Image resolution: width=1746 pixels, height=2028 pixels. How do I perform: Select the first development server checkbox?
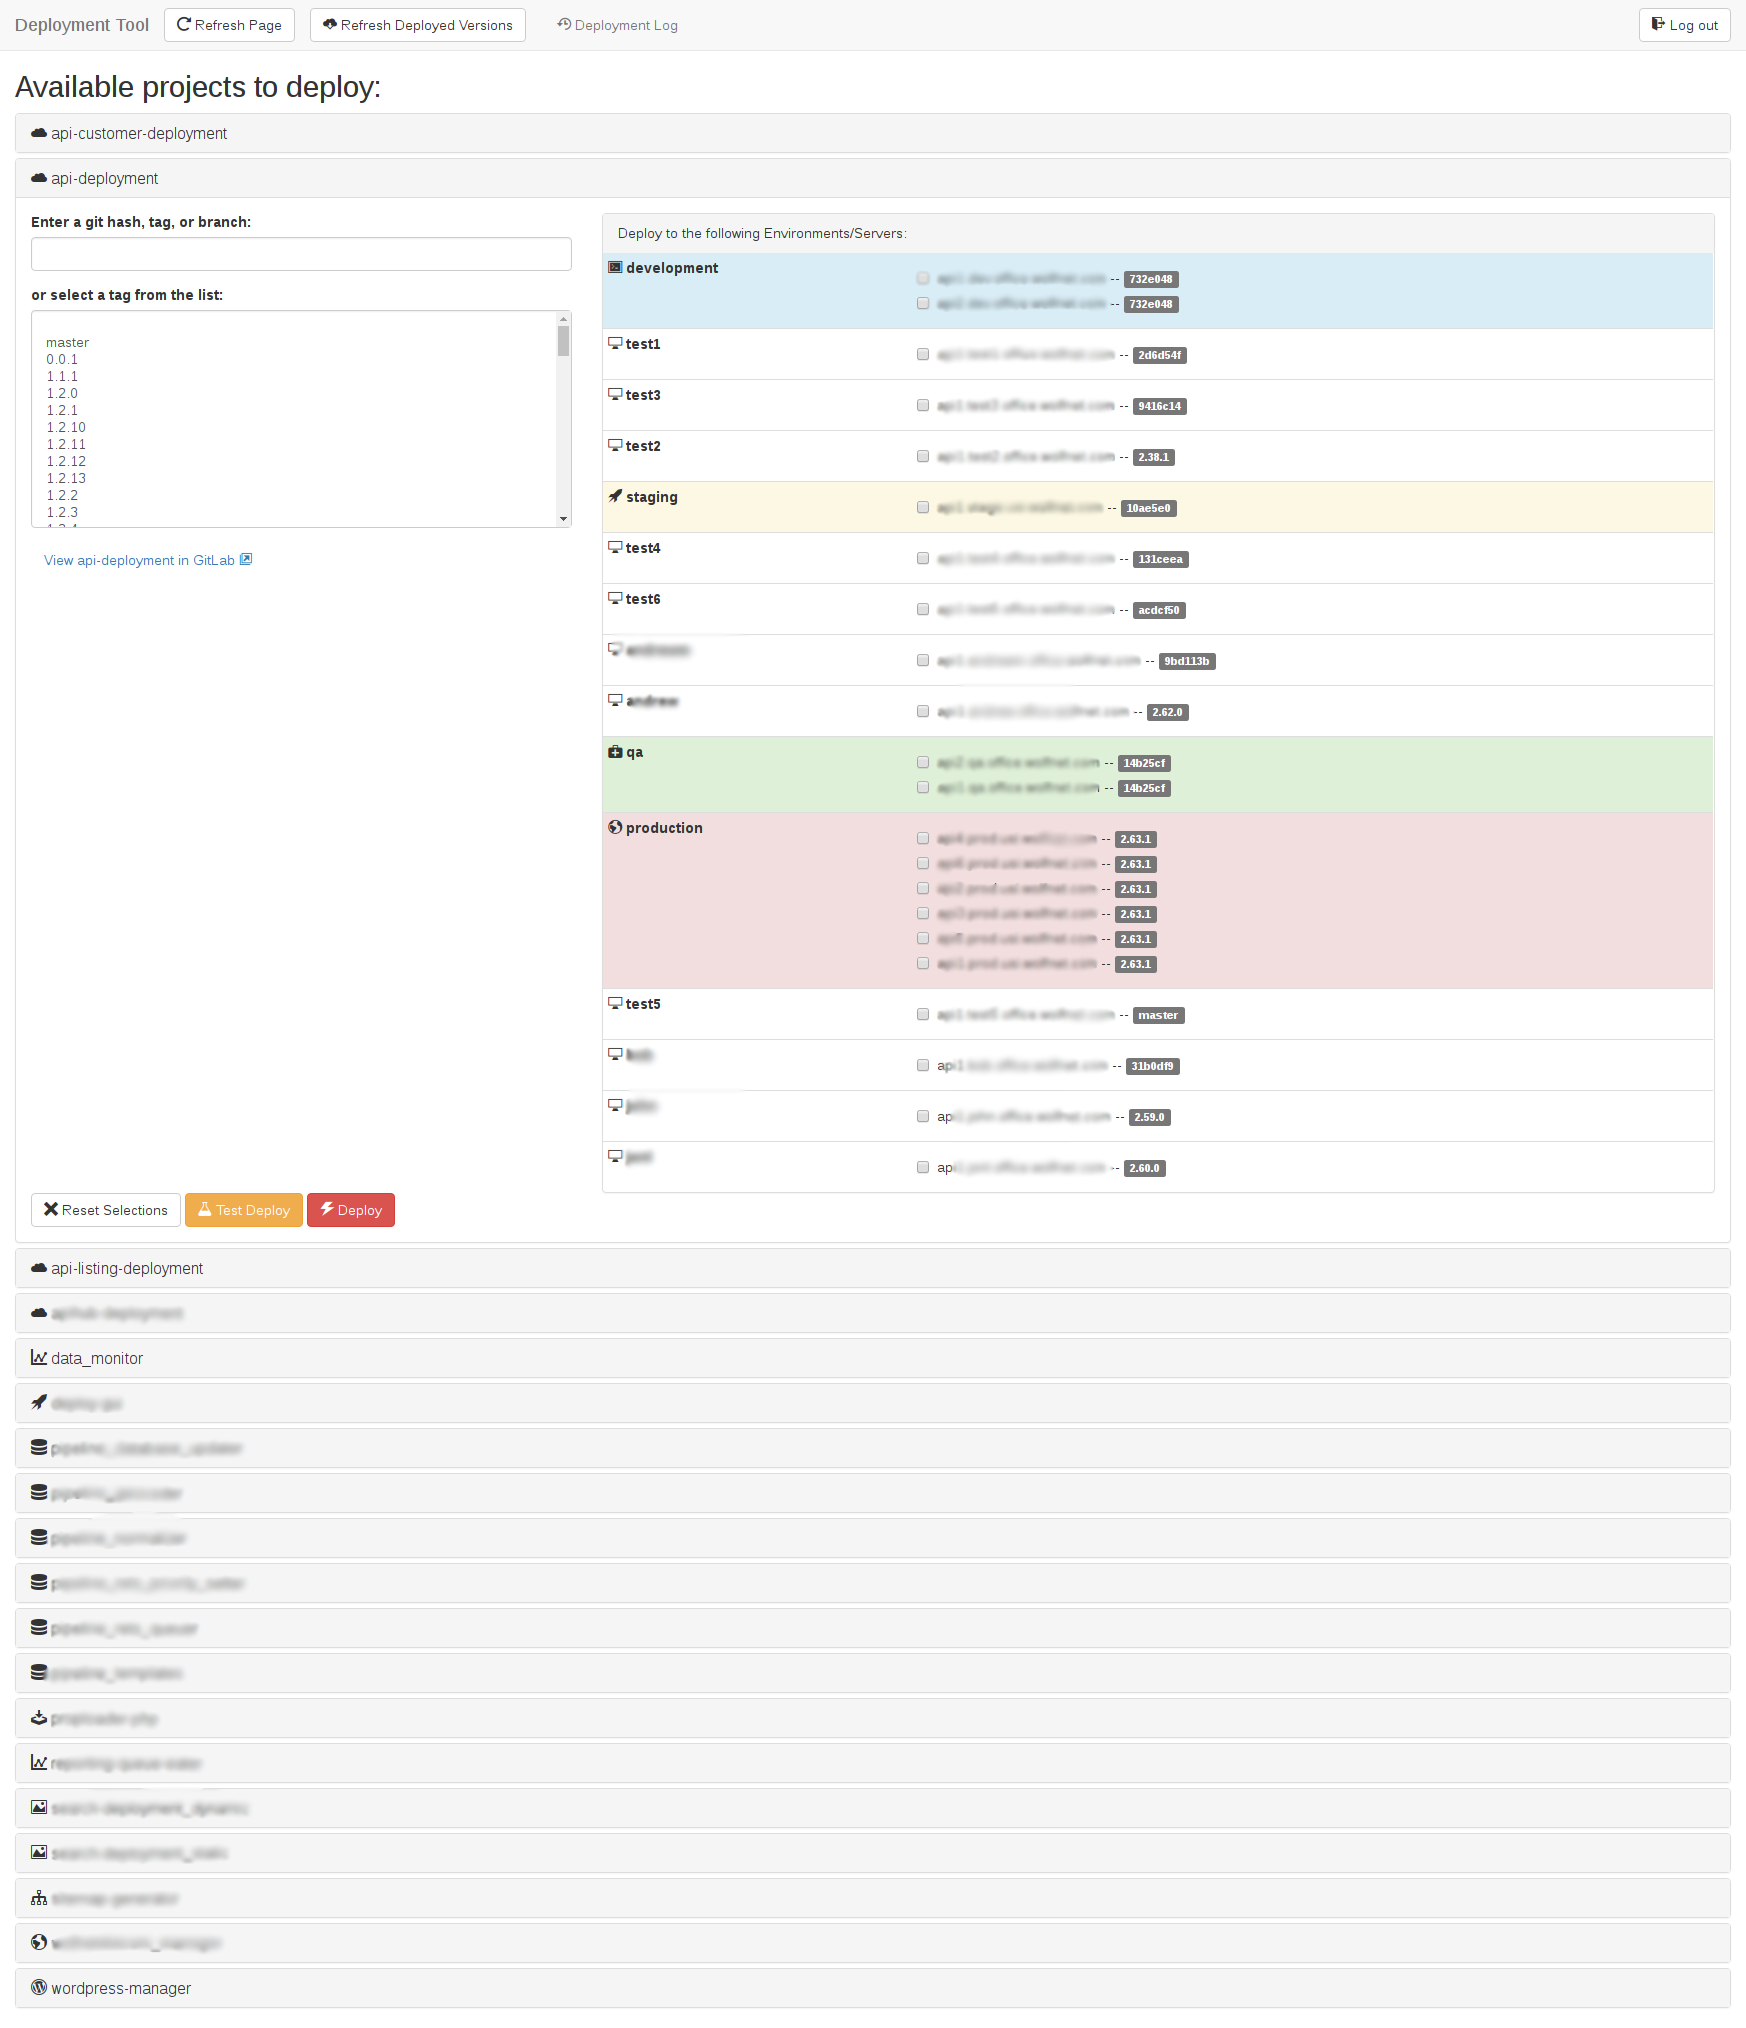[x=923, y=278]
